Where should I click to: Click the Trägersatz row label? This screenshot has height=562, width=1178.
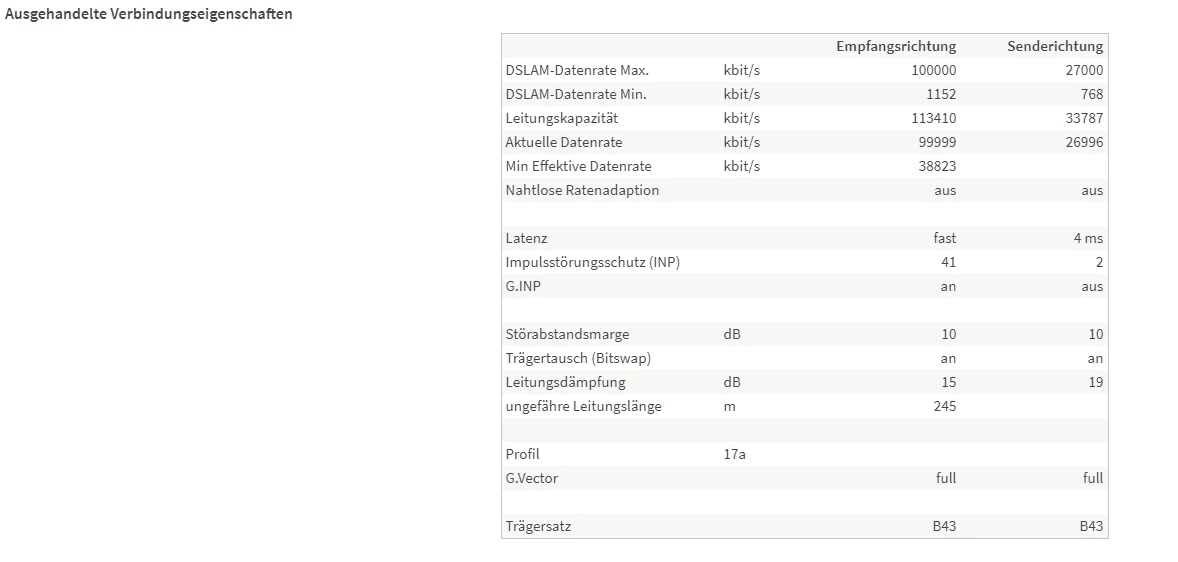538,526
